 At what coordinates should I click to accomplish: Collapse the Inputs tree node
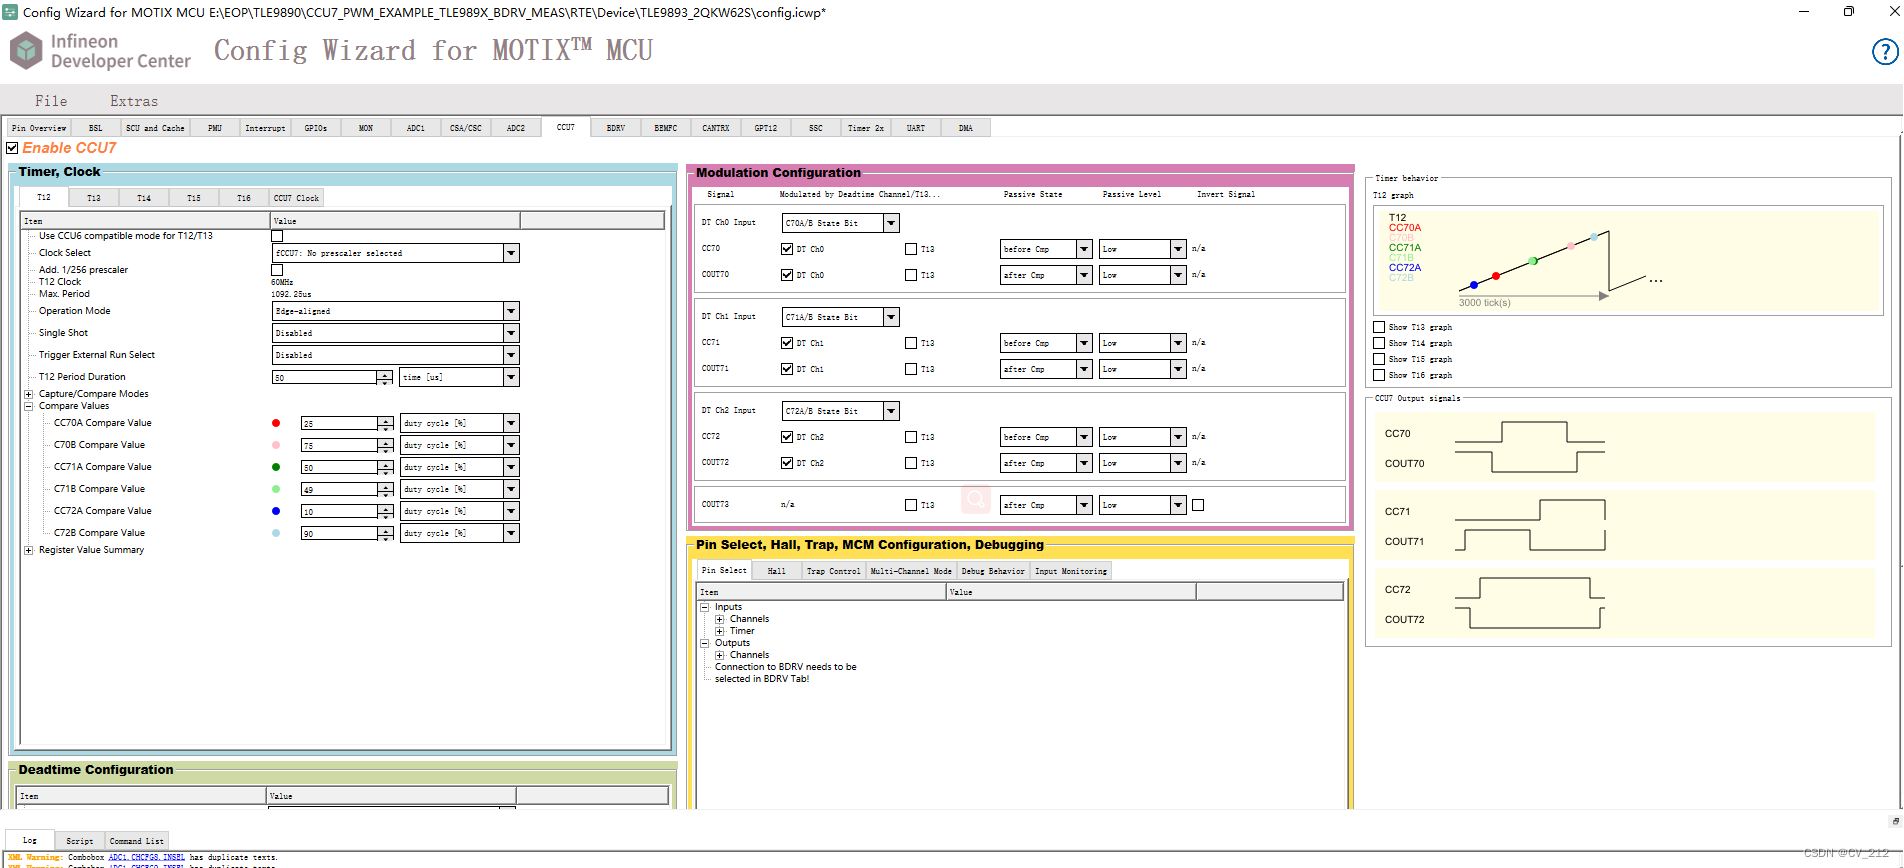point(705,607)
